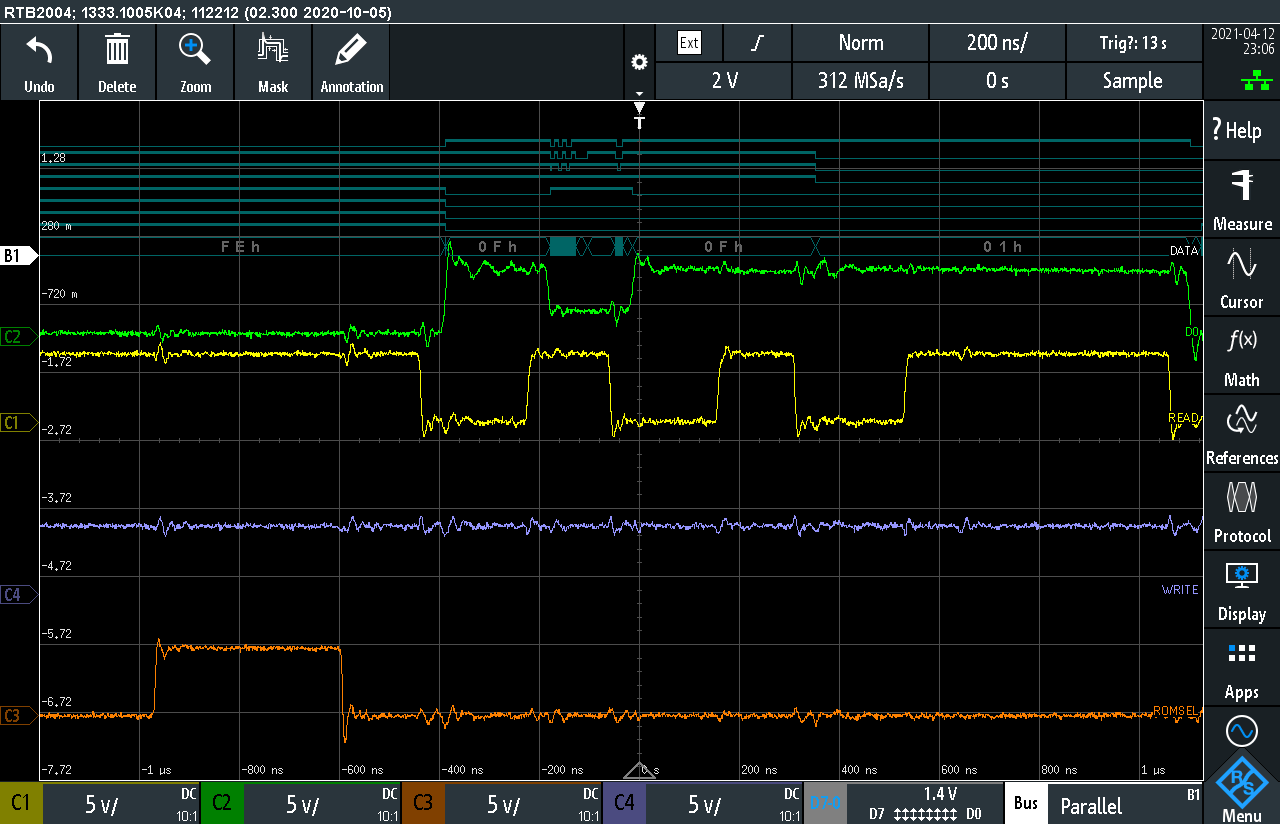Open the Norm trigger mode selector
The width and height of the screenshot is (1280, 824).
pos(860,42)
